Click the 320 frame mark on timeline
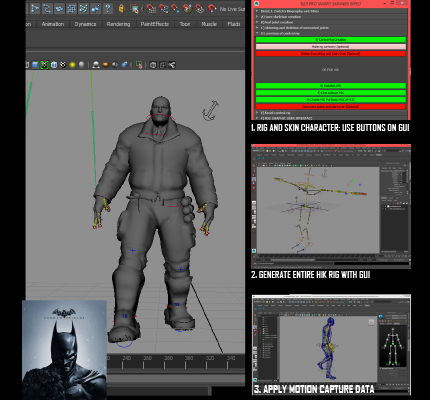The height and width of the screenshot is (400, 430). pos(210,358)
